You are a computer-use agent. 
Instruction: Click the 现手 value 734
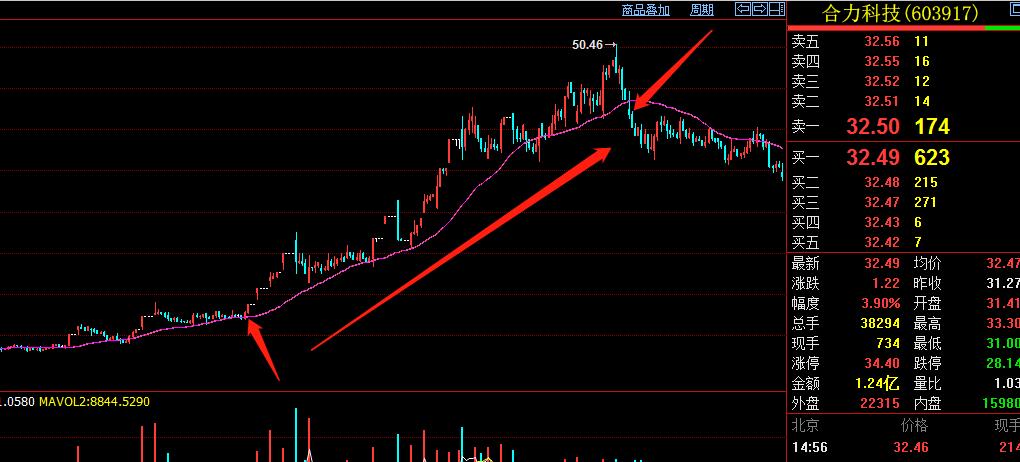pos(888,344)
